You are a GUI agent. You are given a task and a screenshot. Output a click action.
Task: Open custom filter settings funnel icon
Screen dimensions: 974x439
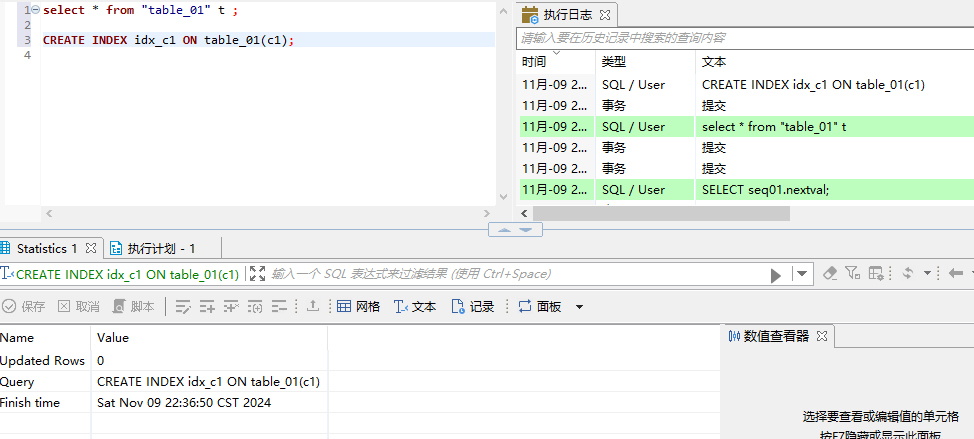coord(852,273)
